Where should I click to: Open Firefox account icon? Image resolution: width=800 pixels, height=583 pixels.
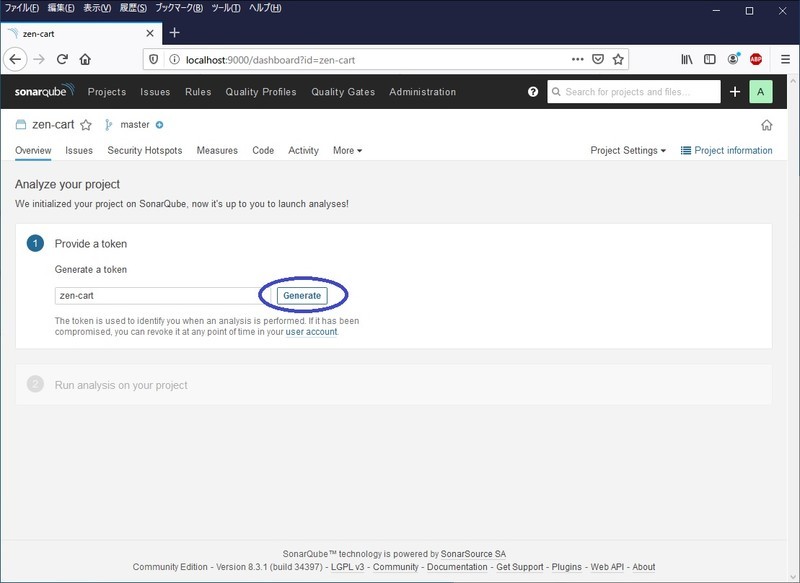point(733,59)
